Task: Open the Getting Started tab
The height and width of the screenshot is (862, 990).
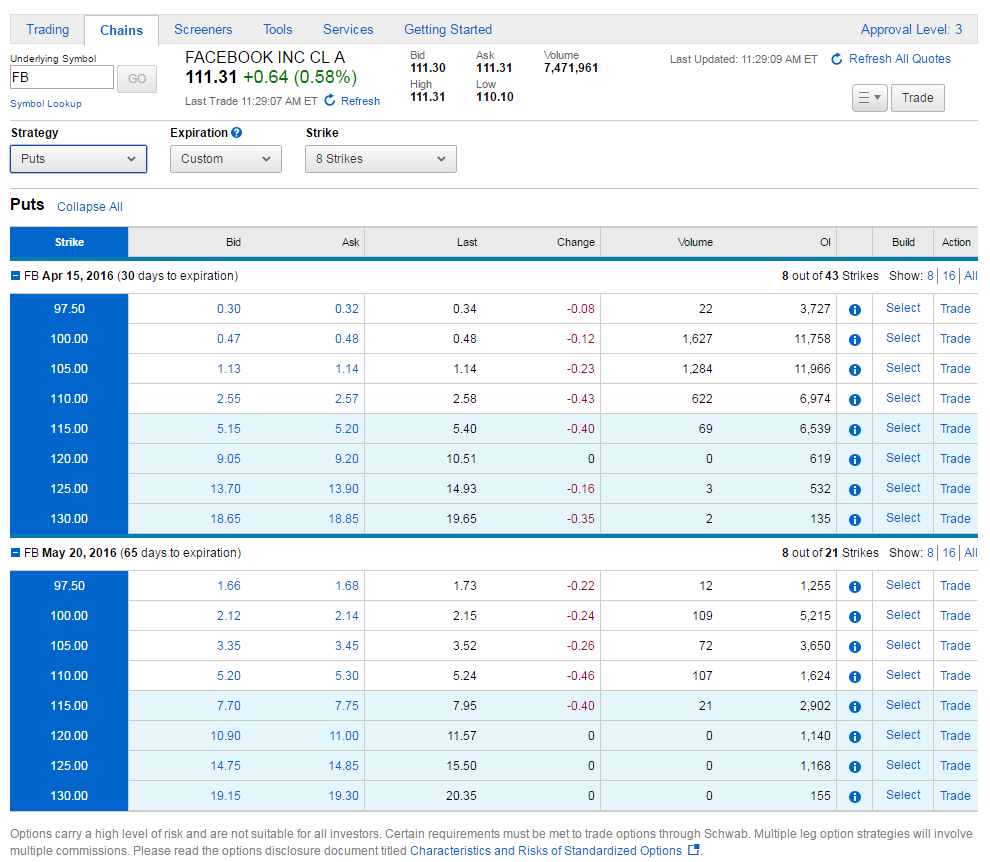Action: pyautogui.click(x=448, y=30)
